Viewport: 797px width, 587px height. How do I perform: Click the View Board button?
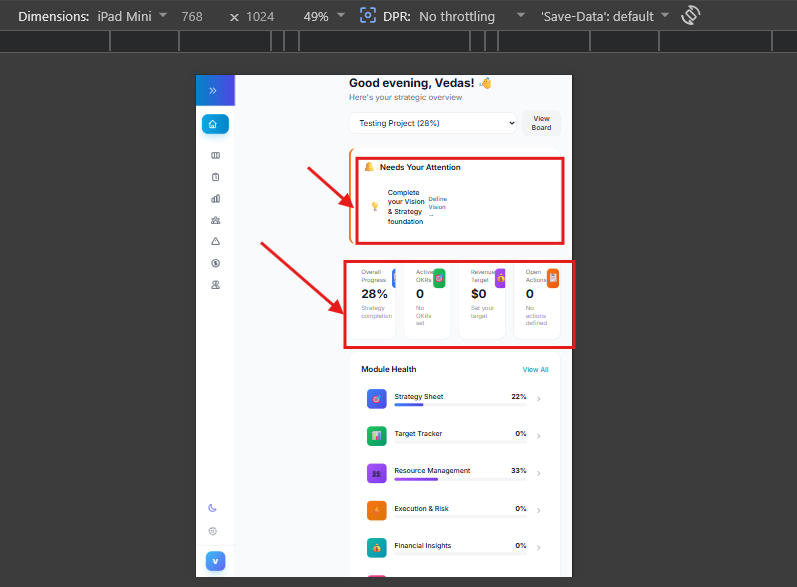pos(541,123)
